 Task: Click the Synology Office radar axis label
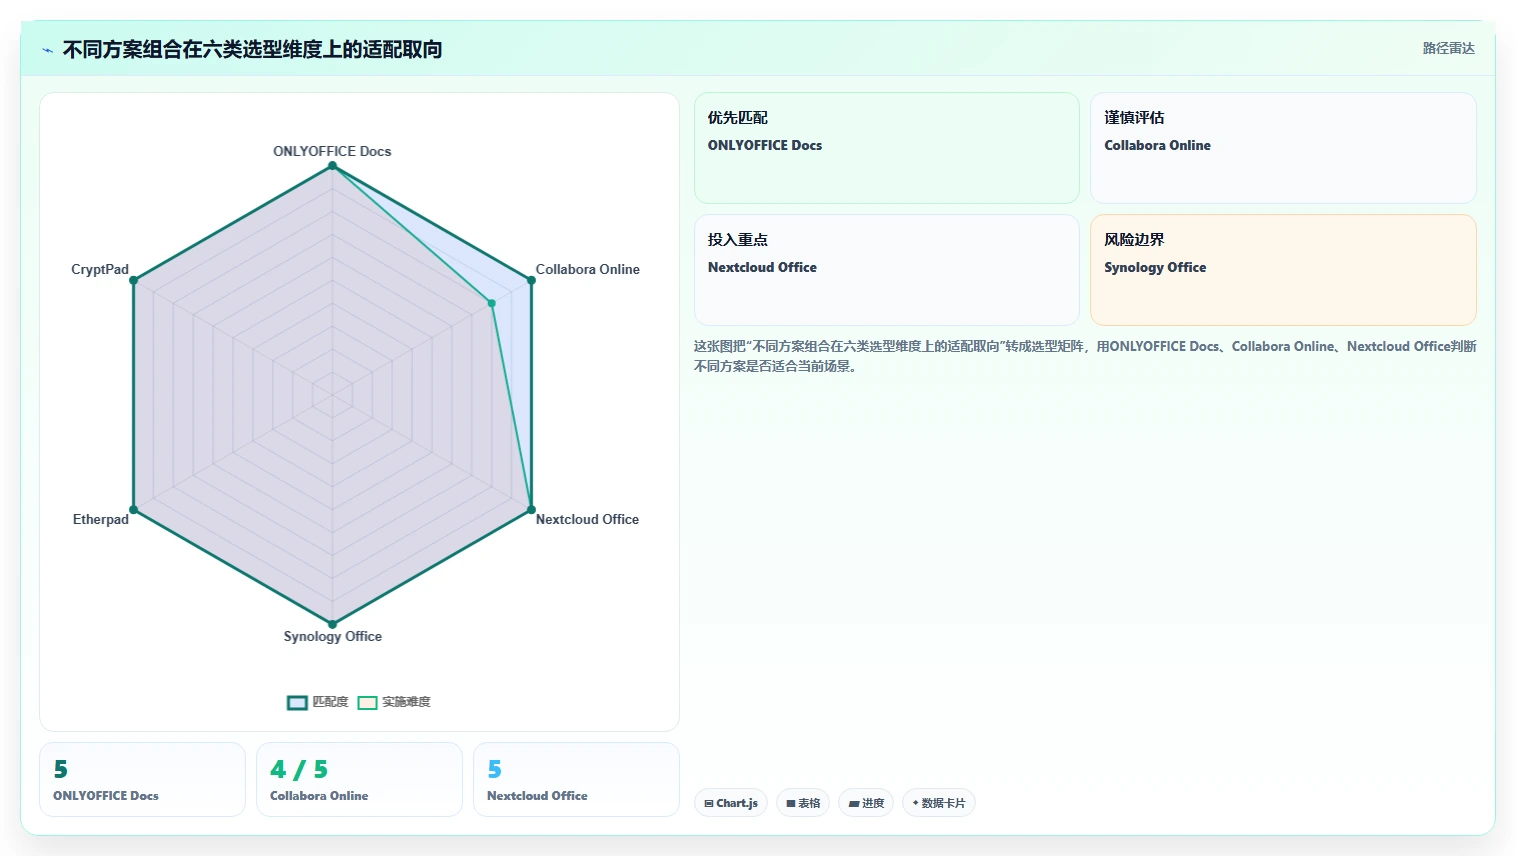332,636
